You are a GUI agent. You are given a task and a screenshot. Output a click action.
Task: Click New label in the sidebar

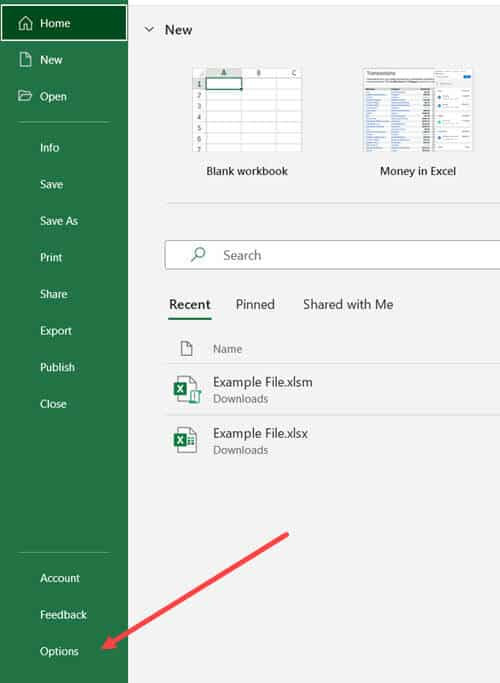point(51,60)
